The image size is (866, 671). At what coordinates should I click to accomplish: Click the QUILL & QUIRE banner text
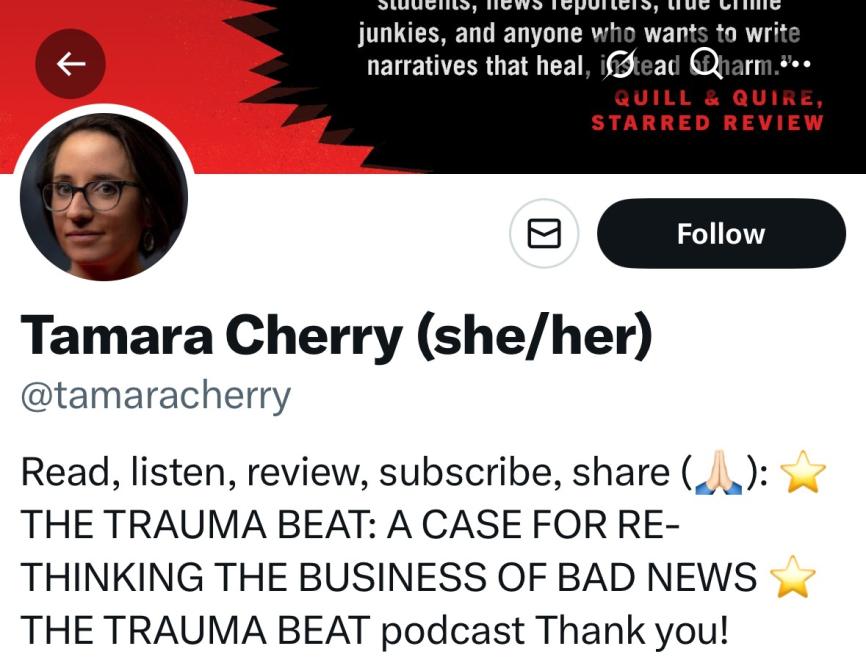coord(719,98)
